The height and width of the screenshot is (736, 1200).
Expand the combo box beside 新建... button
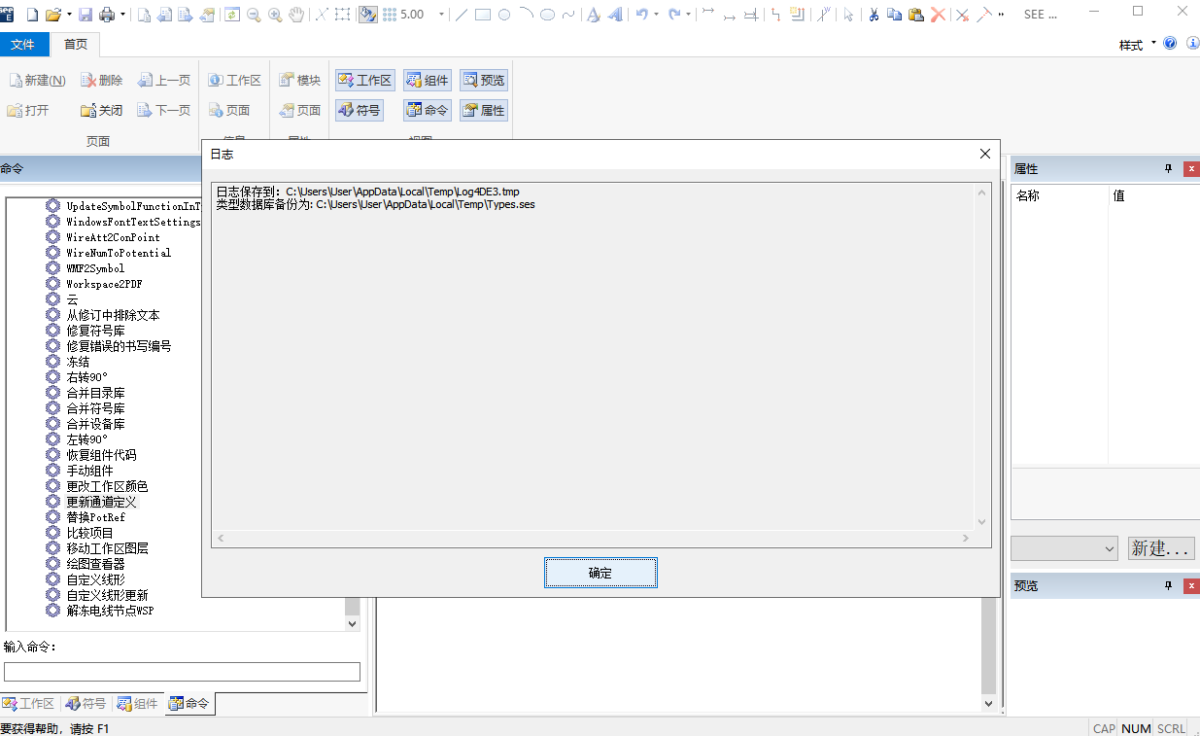pos(1108,548)
